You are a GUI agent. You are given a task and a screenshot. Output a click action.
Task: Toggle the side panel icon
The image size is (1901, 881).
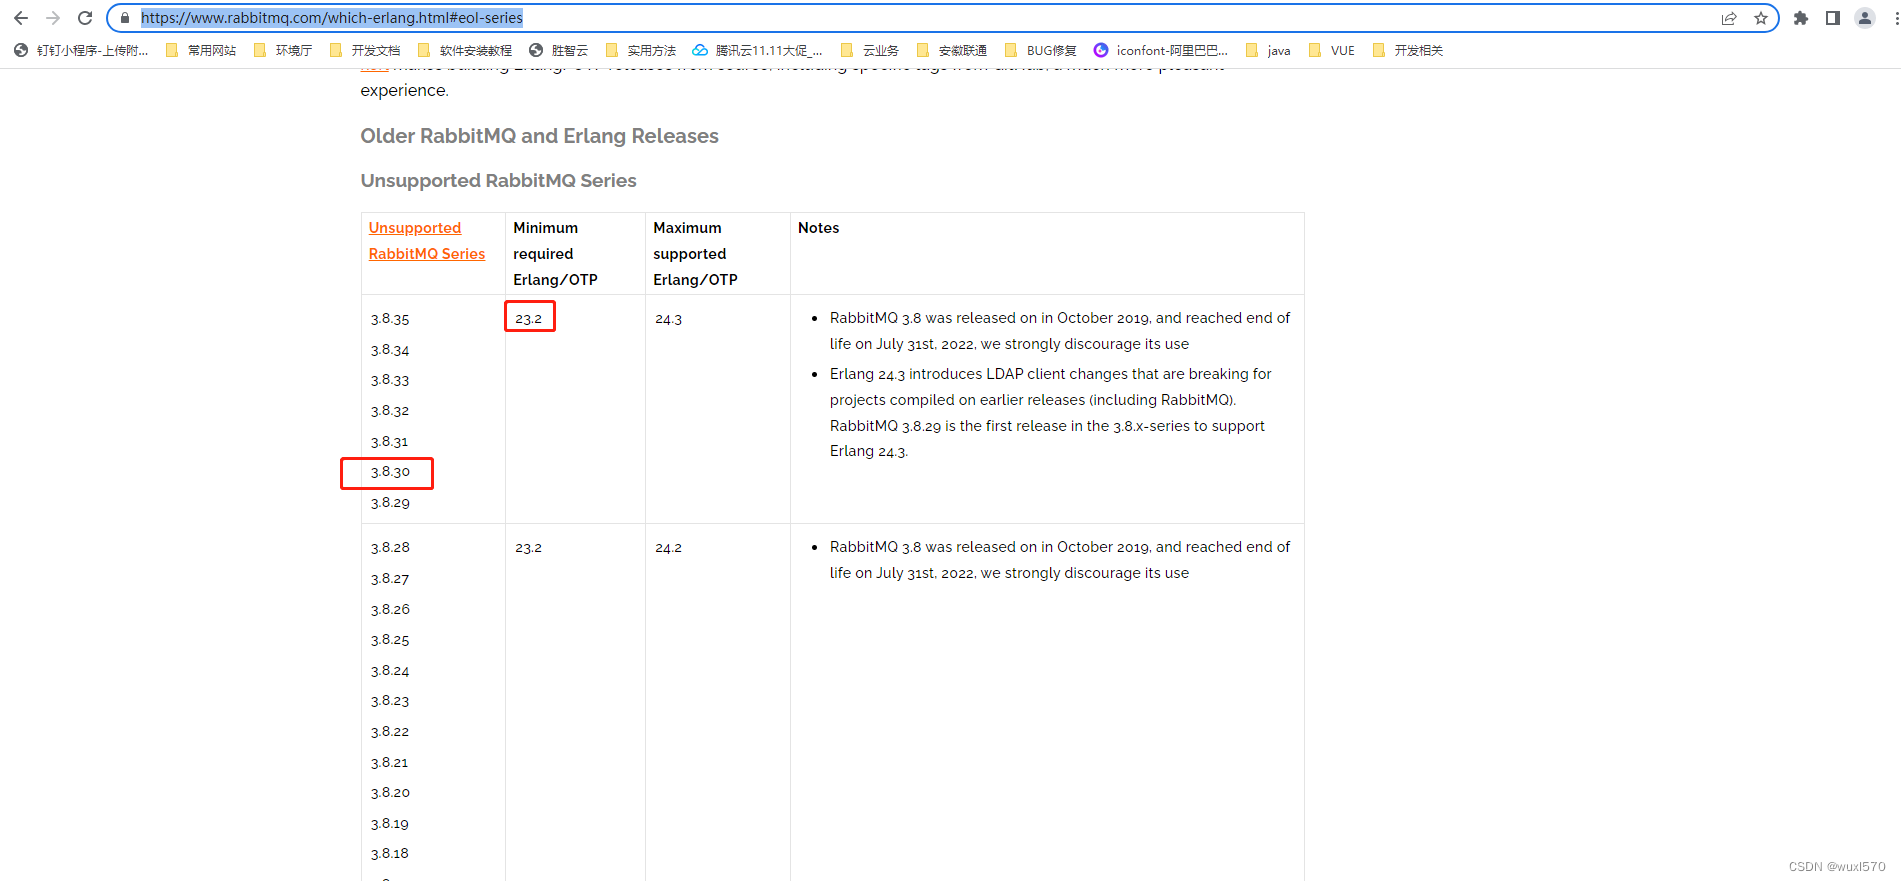[1833, 18]
